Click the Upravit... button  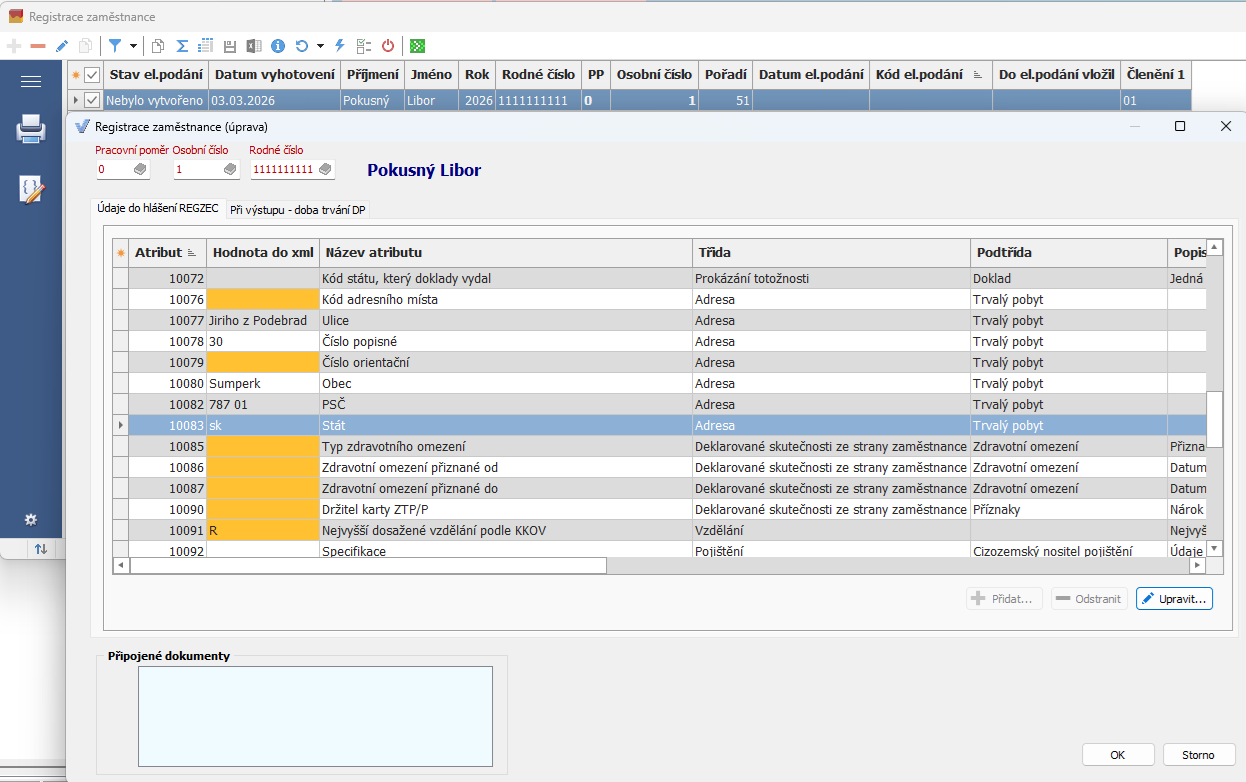pyautogui.click(x=1174, y=598)
